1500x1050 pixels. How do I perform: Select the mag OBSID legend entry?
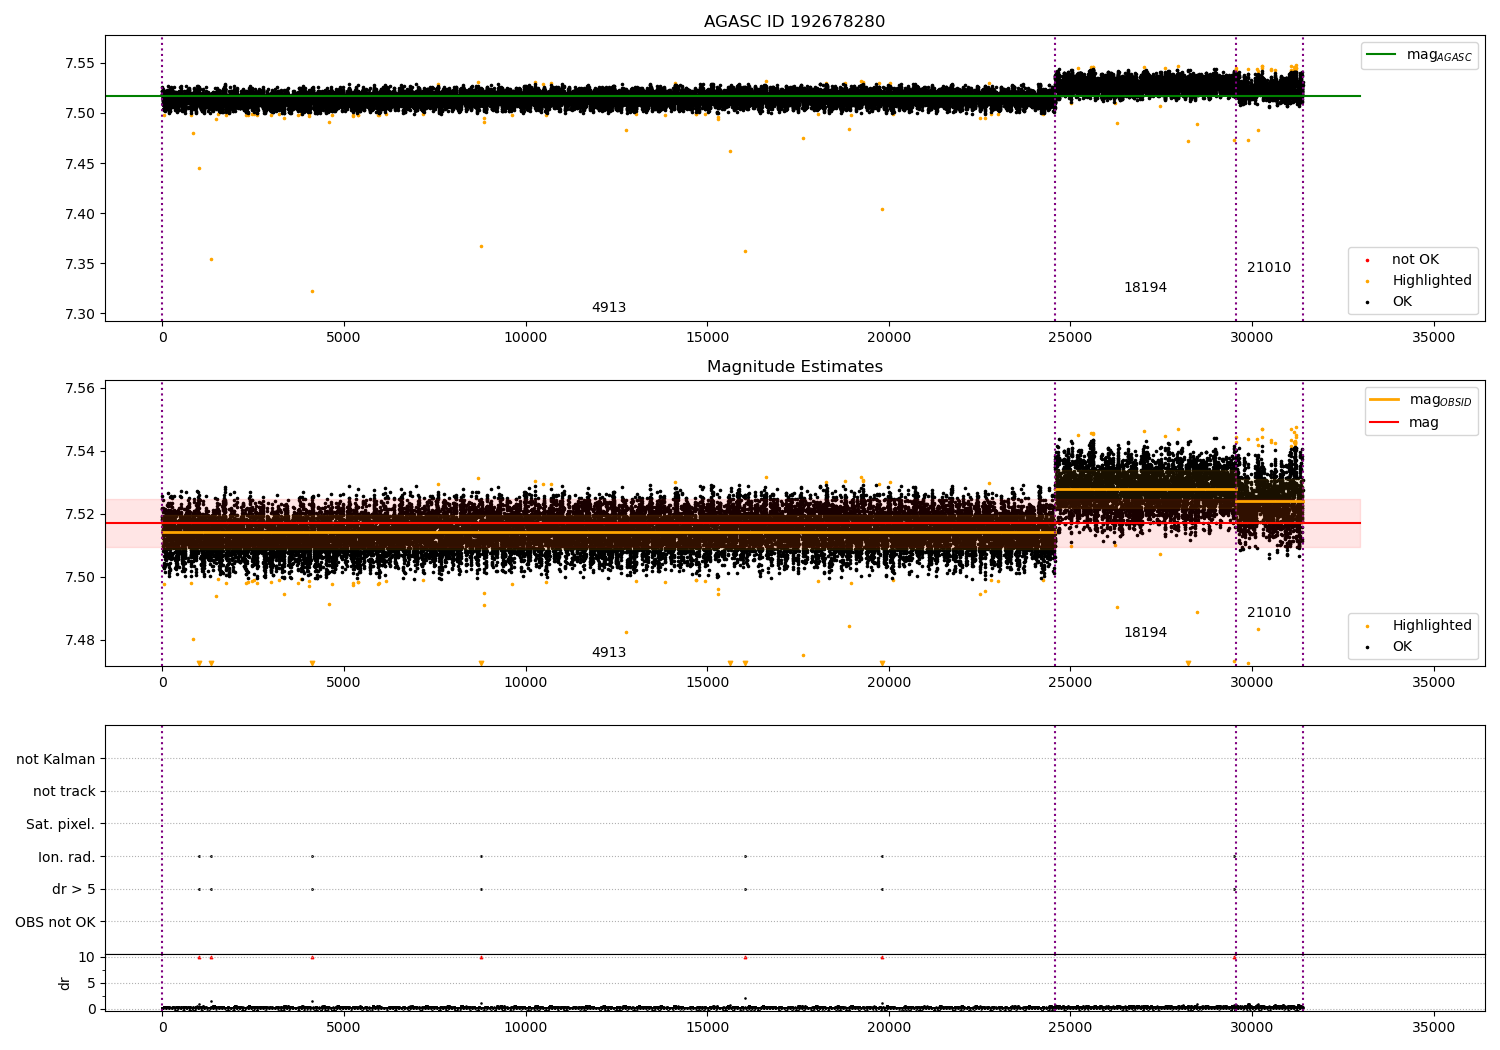(x=1421, y=400)
